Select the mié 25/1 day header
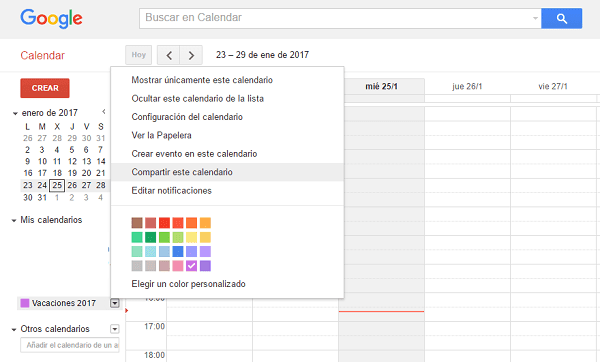The image size is (600, 362). pyautogui.click(x=382, y=86)
